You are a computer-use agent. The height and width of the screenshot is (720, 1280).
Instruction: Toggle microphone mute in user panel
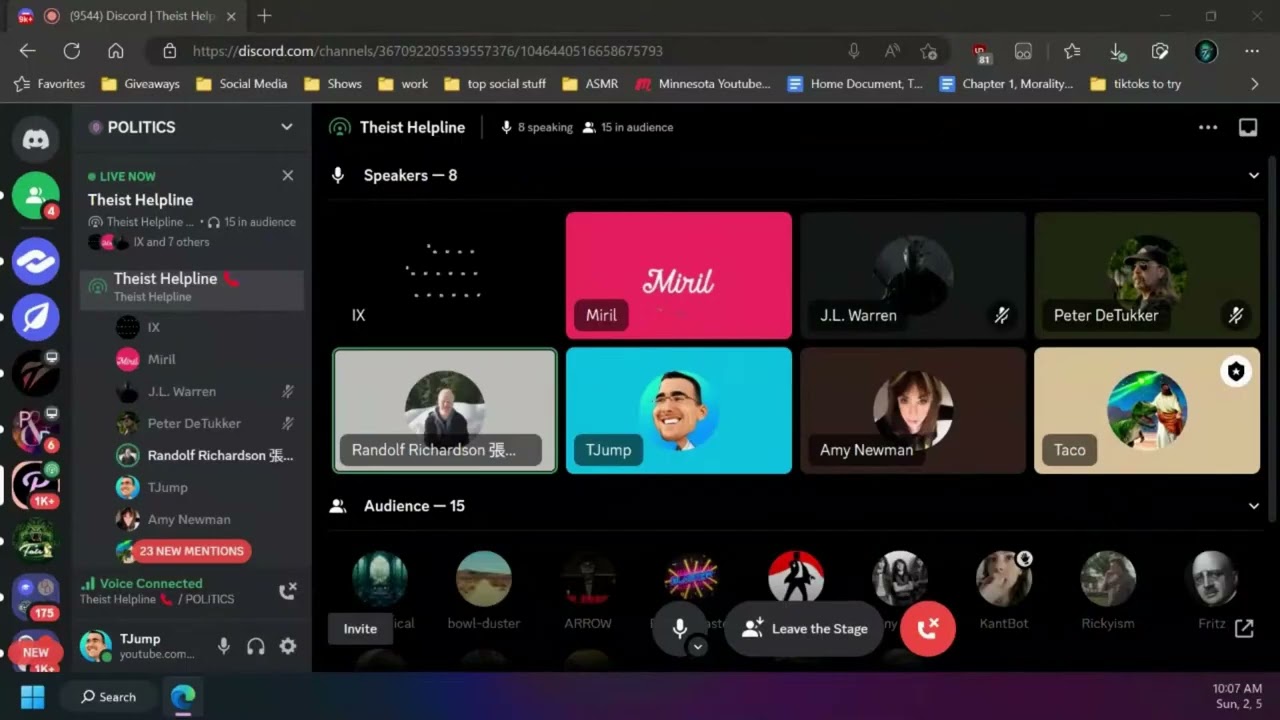click(224, 646)
